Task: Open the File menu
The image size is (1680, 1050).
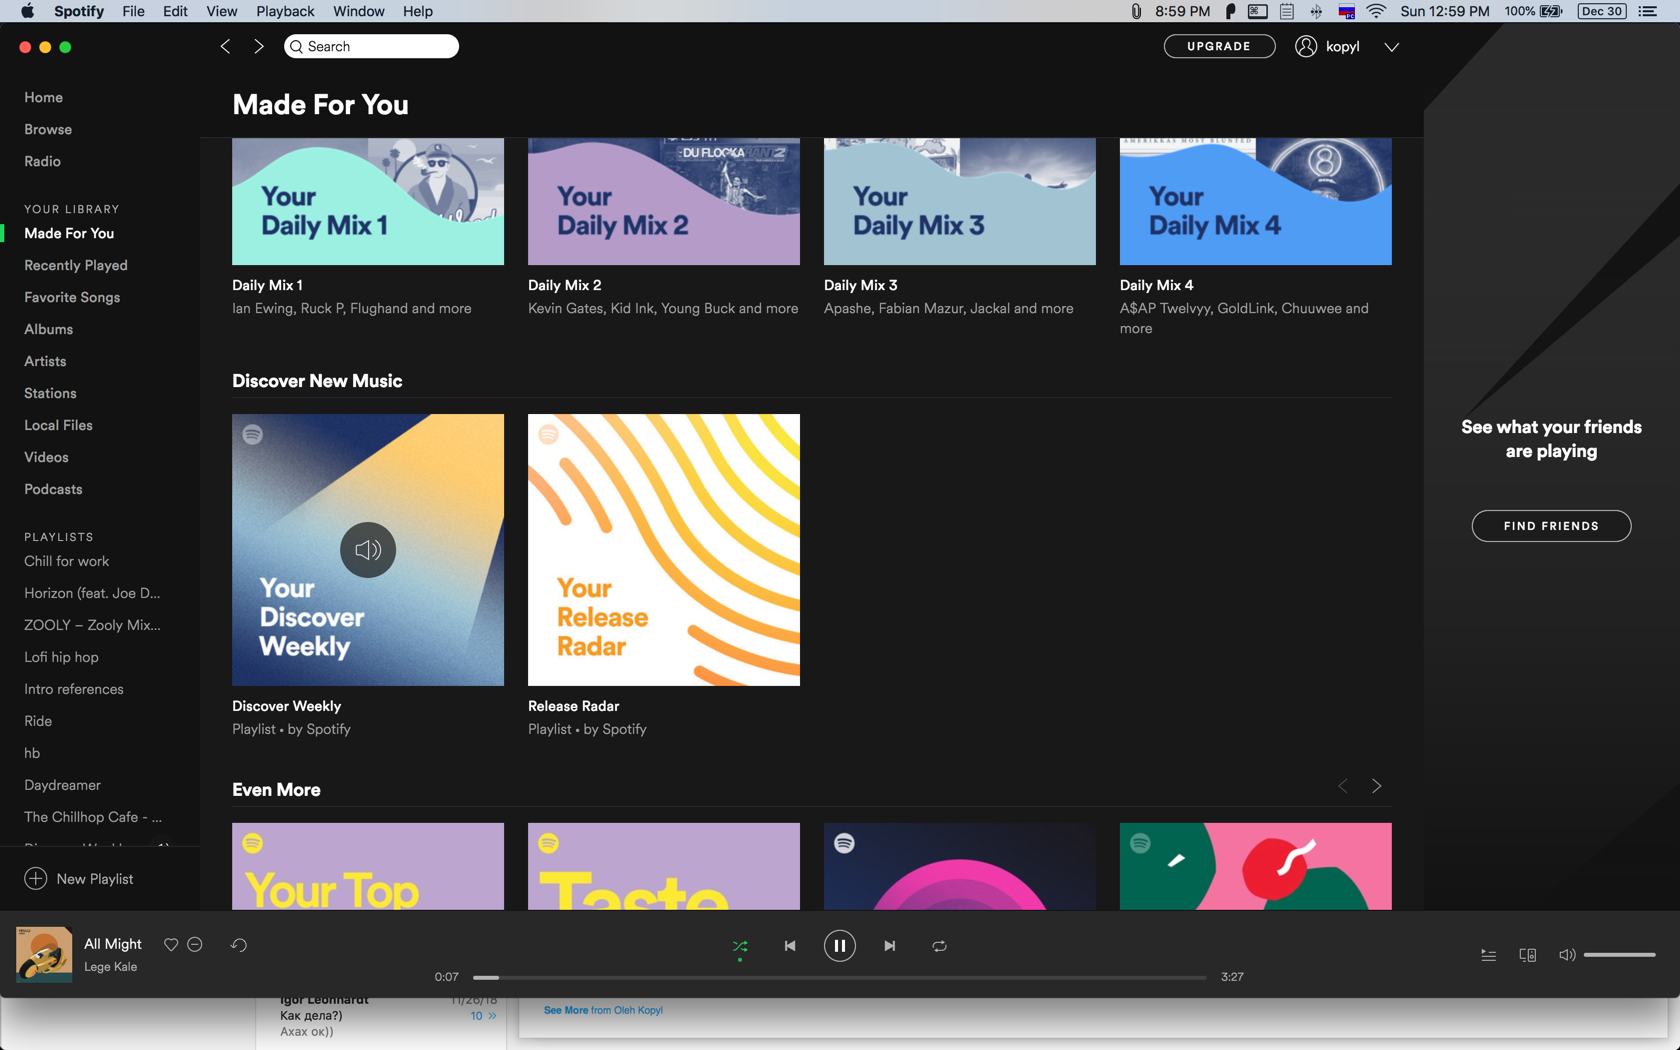Action: point(133,11)
